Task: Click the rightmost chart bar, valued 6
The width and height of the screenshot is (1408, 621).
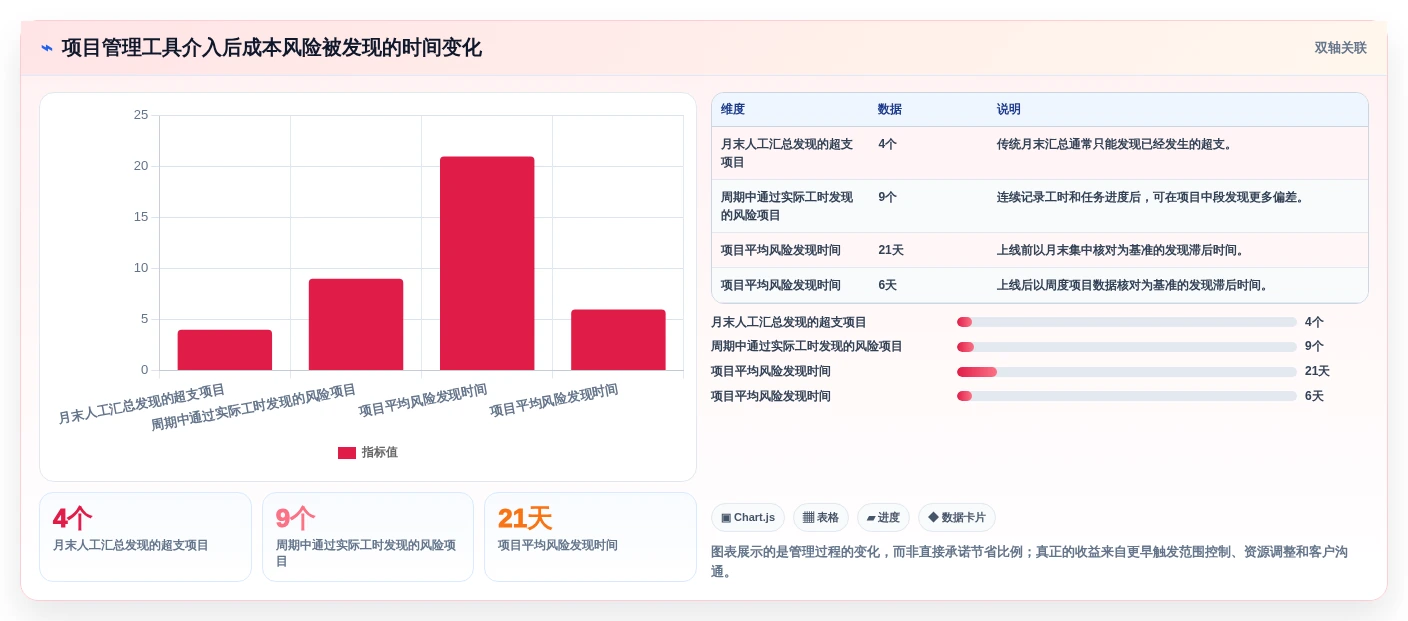Action: tap(618, 340)
